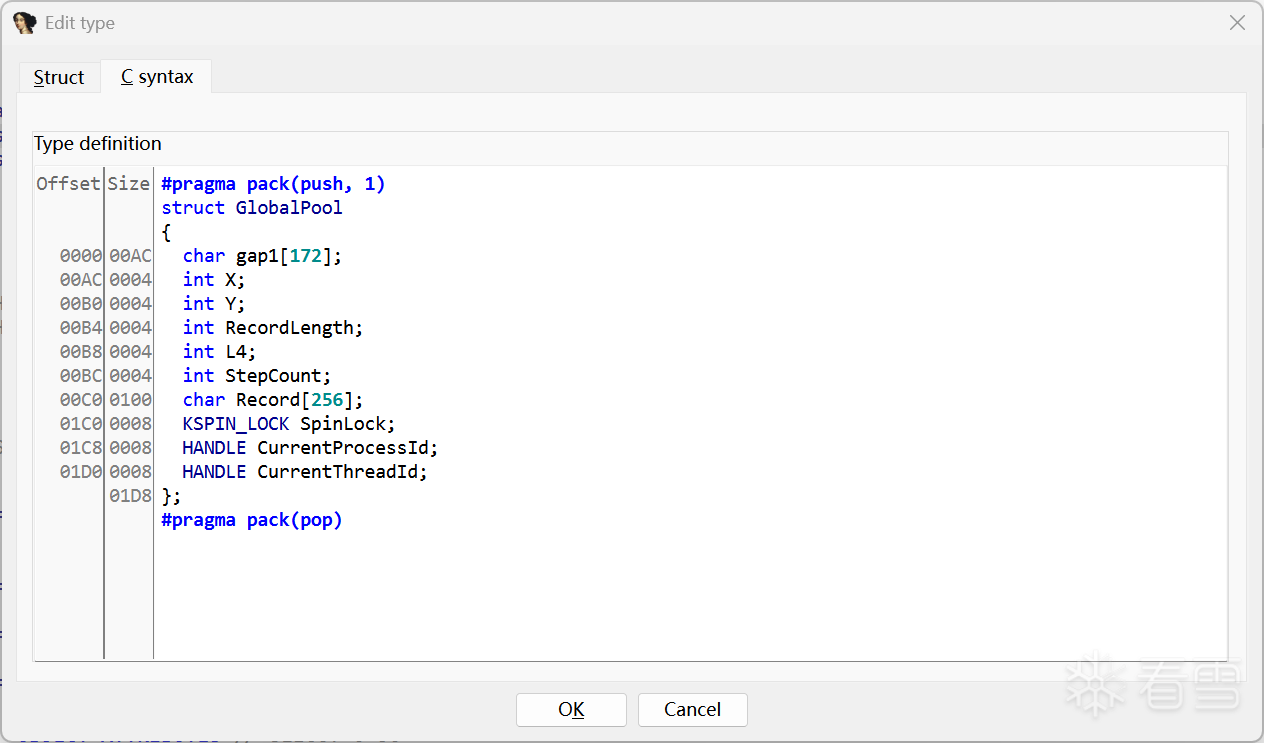Close the Edit type dialog

[1237, 23]
